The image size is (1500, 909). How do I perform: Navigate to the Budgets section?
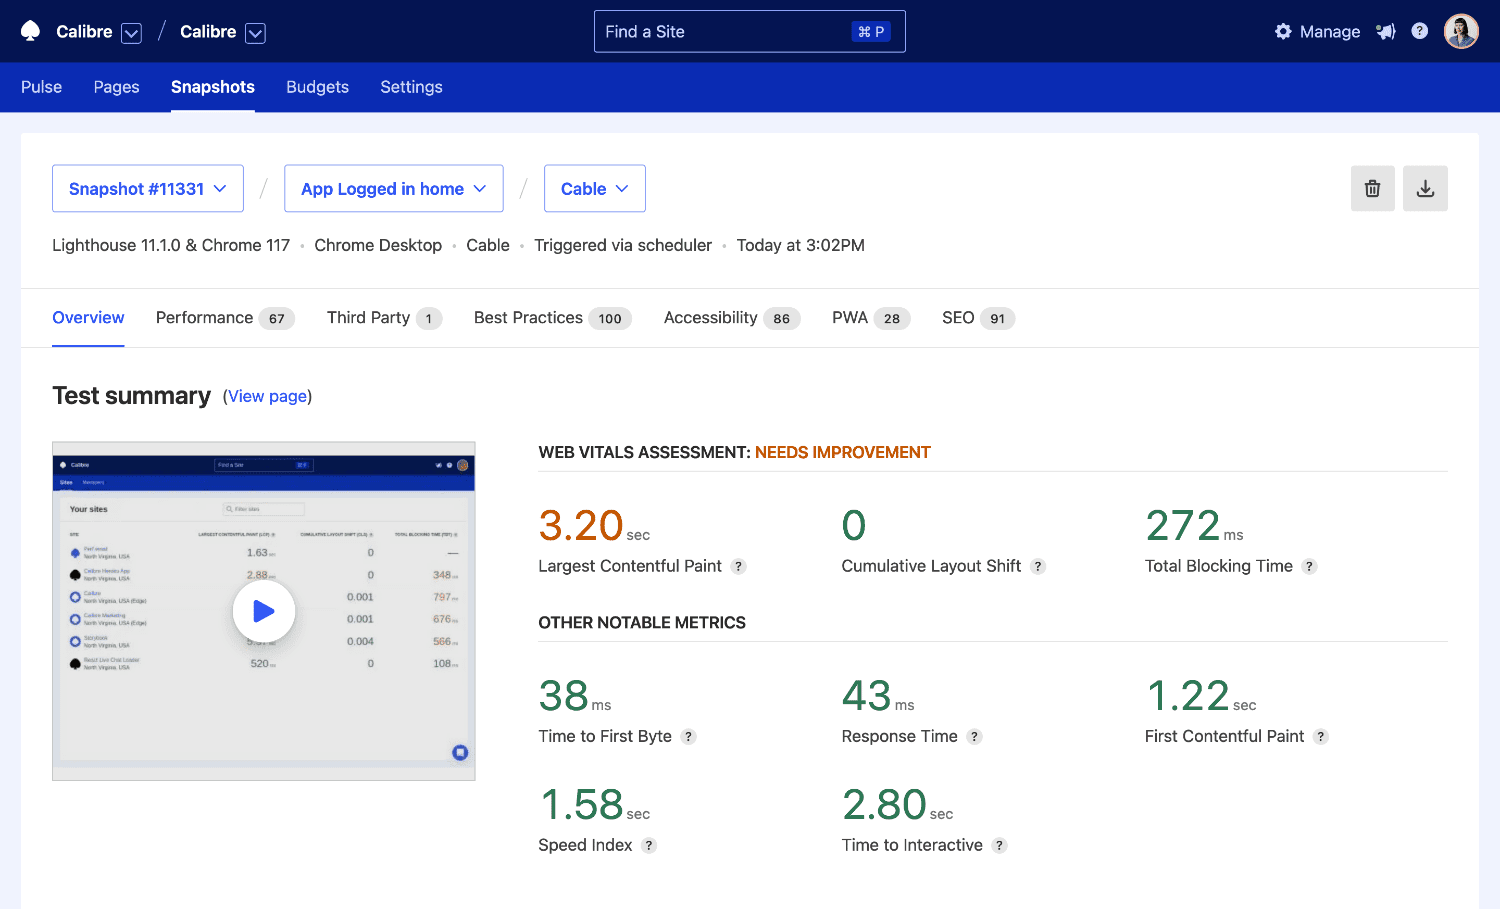317,87
